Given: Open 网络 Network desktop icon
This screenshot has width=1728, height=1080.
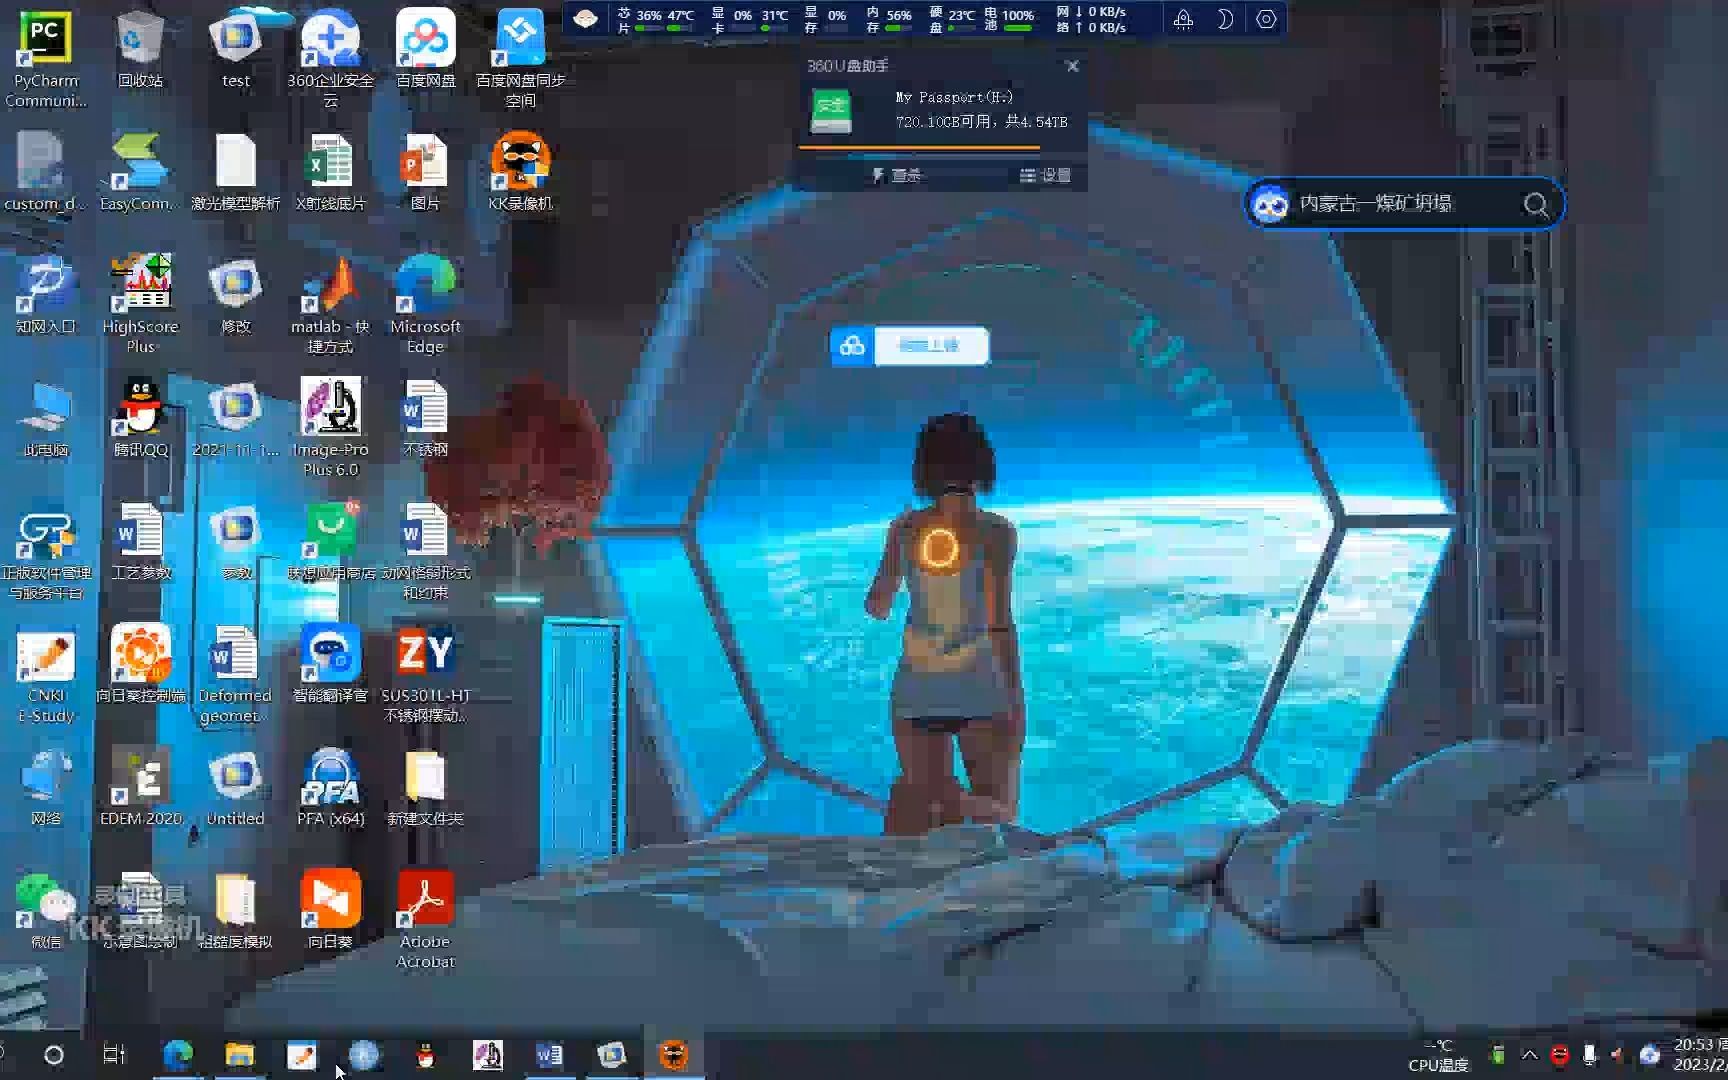Looking at the screenshot, I should 45,788.
